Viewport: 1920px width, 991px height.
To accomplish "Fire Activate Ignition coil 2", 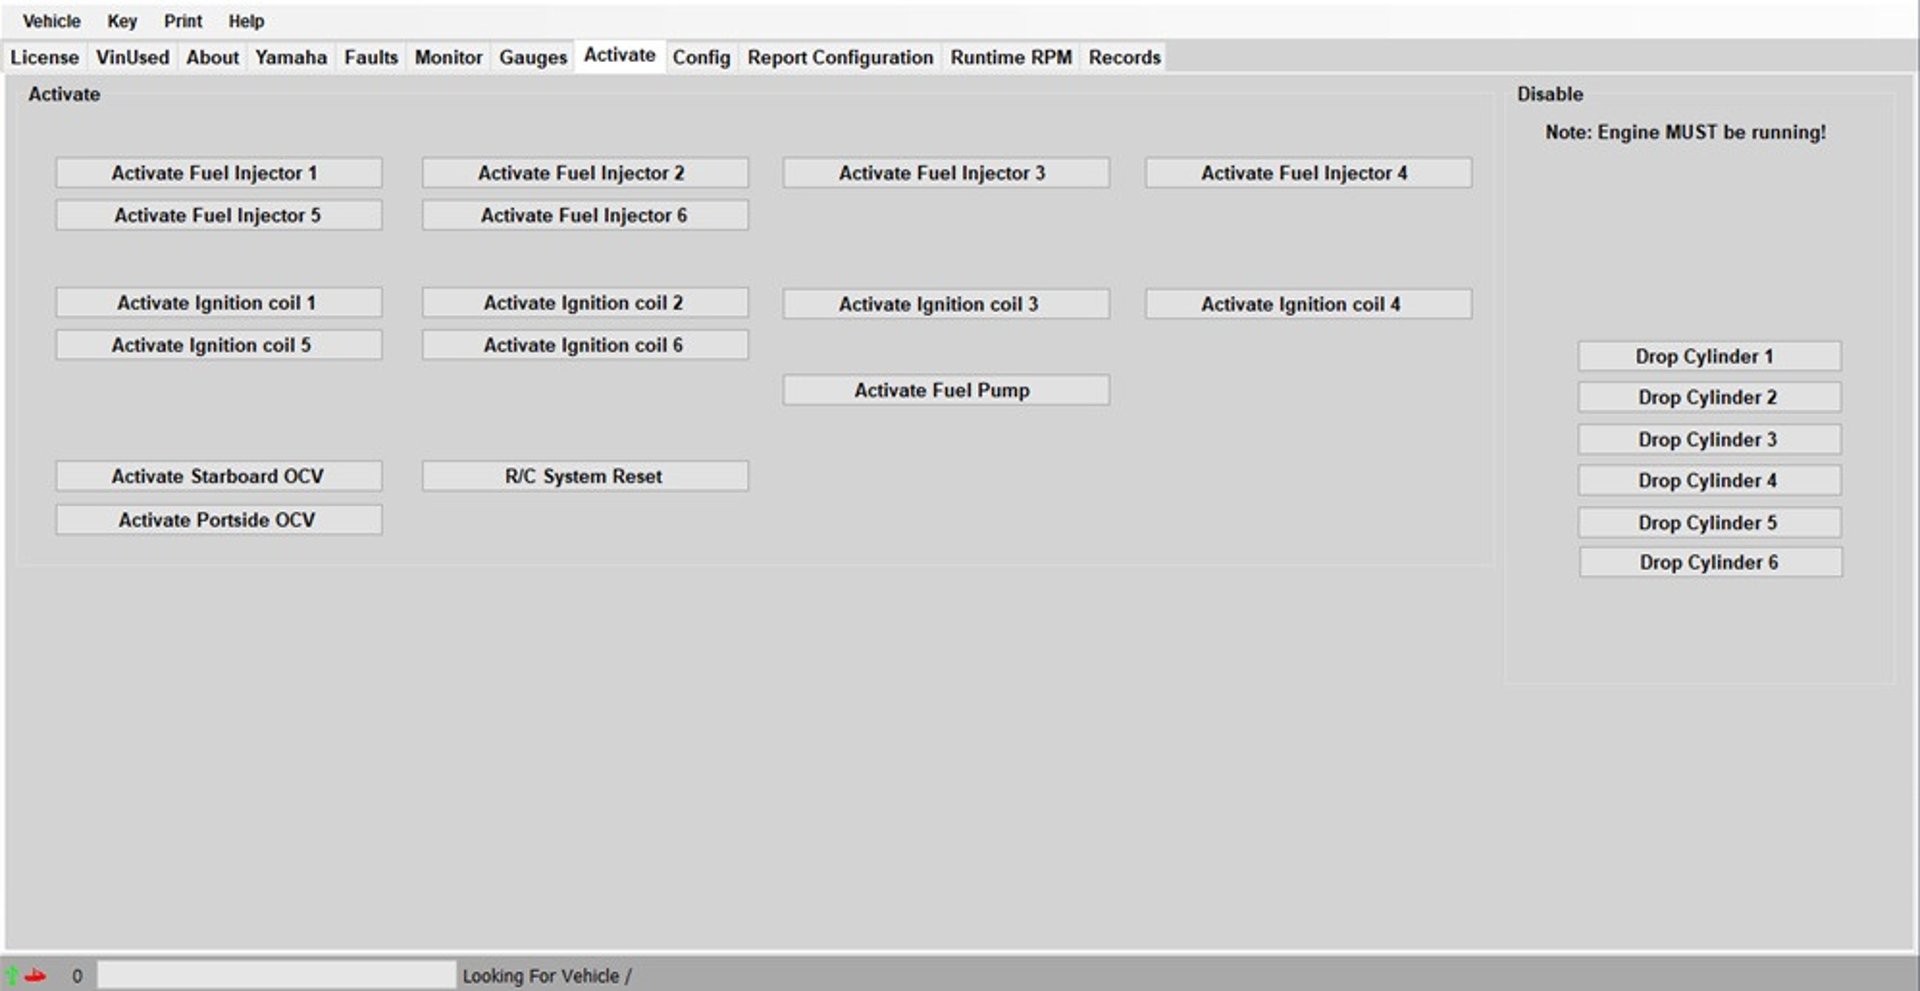I will click(x=585, y=302).
